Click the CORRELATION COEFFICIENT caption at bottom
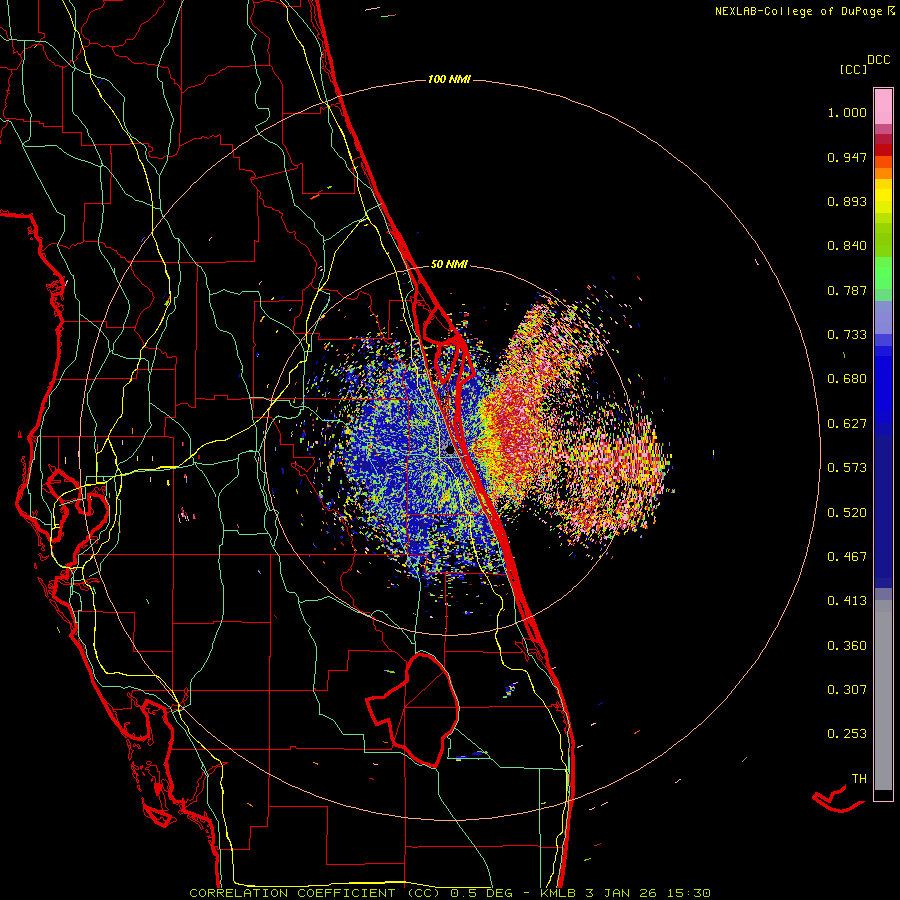900x900 pixels. 451,893
